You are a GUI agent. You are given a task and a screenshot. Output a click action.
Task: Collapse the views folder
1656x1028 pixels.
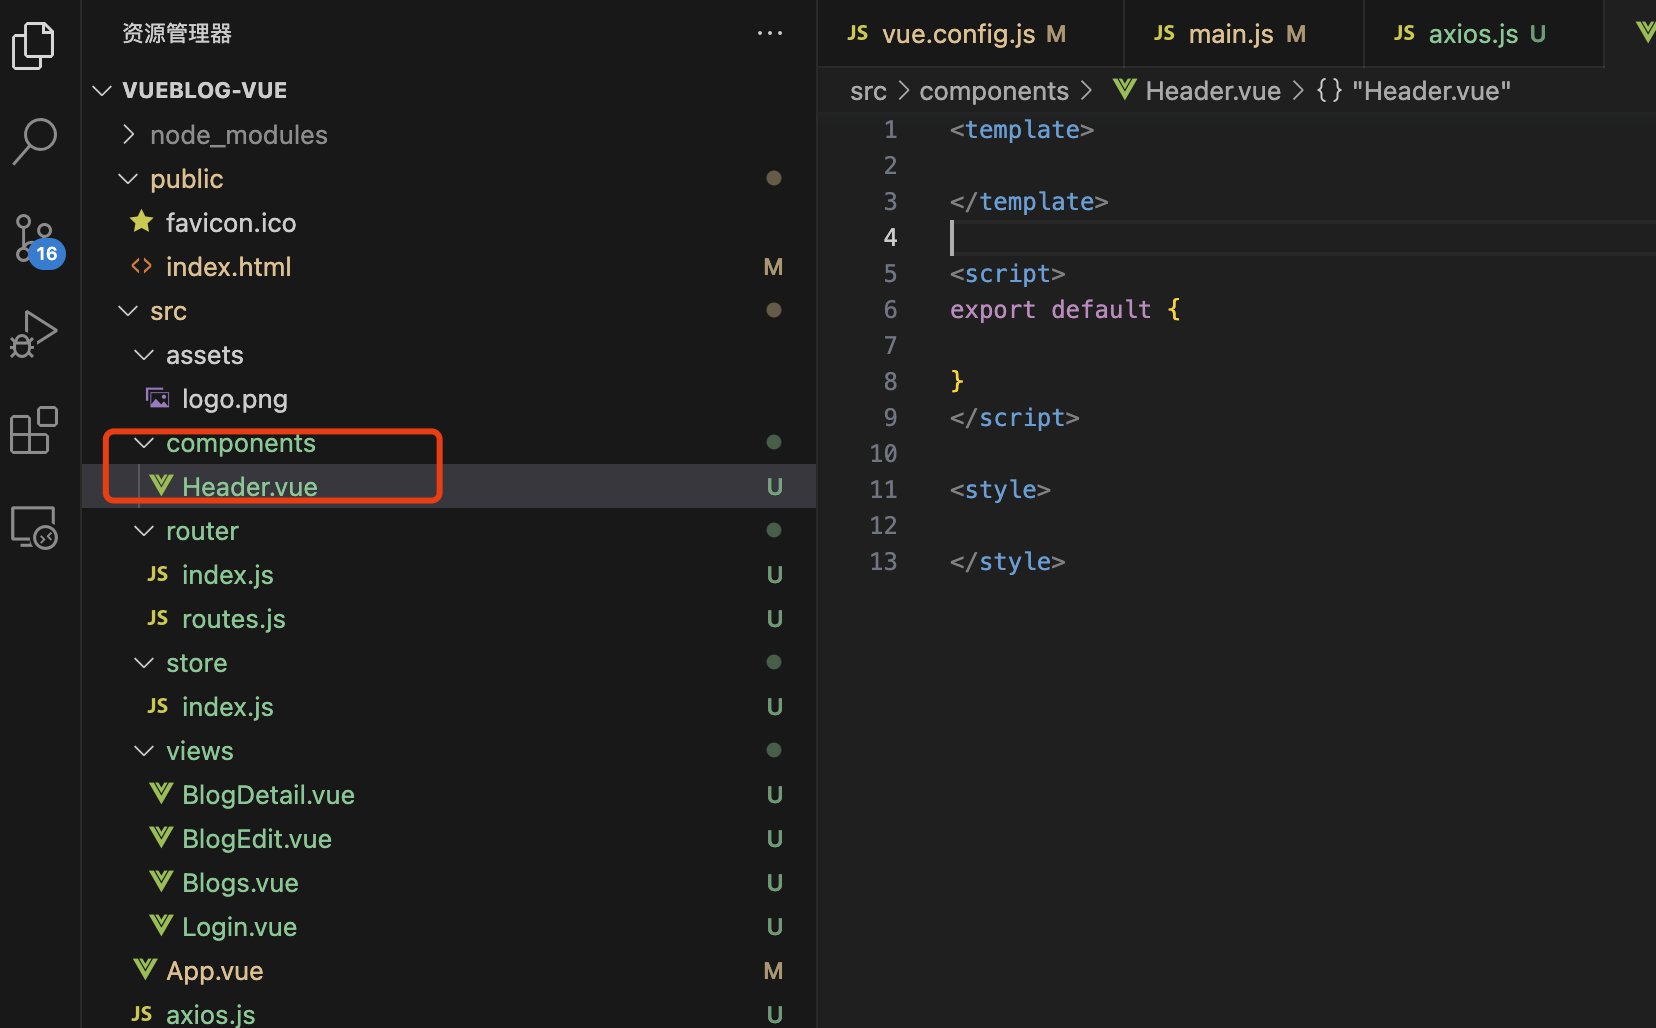coord(199,751)
